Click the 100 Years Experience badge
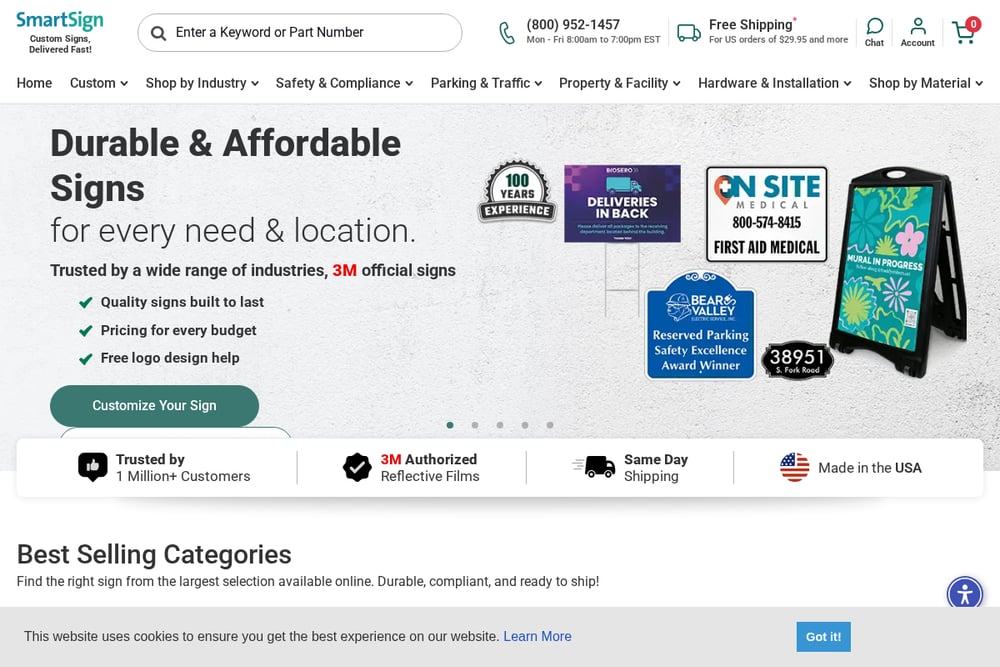This screenshot has width=1000, height=667. (517, 191)
